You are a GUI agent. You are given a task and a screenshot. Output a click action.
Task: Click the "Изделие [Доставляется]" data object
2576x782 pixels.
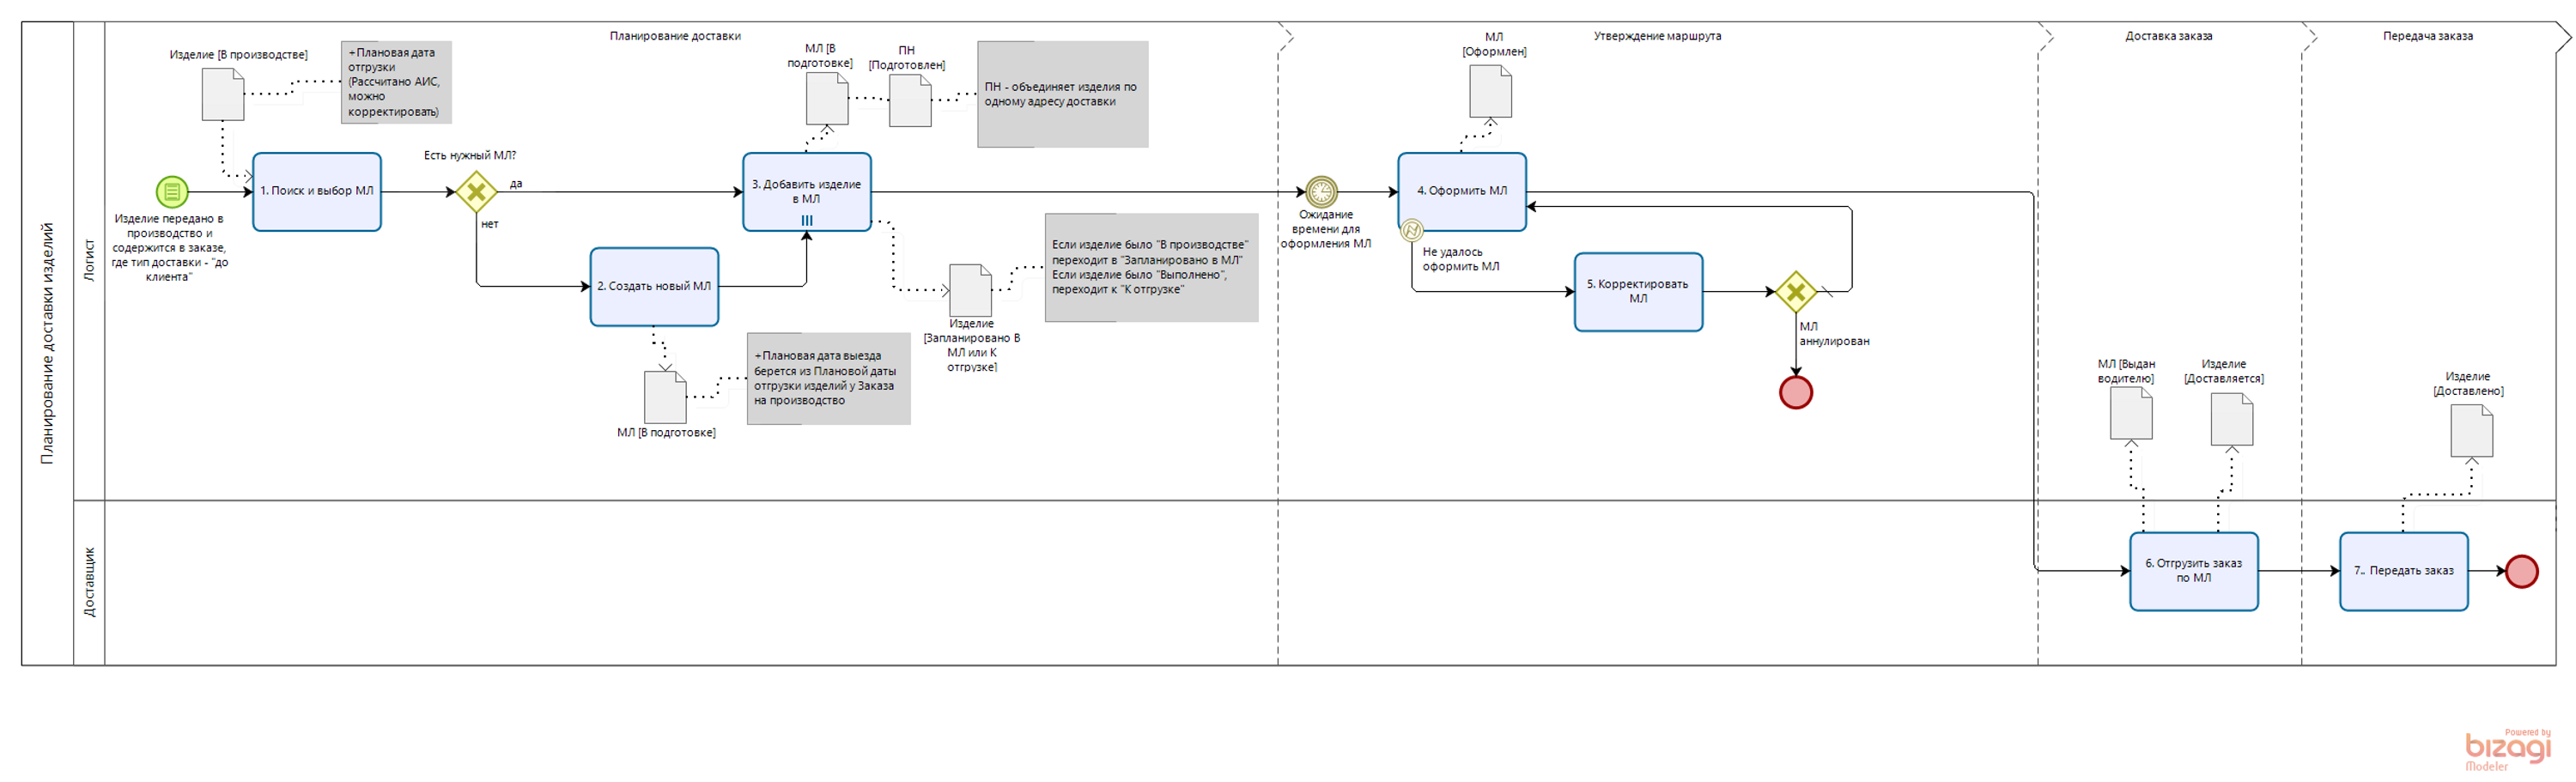click(x=2231, y=419)
